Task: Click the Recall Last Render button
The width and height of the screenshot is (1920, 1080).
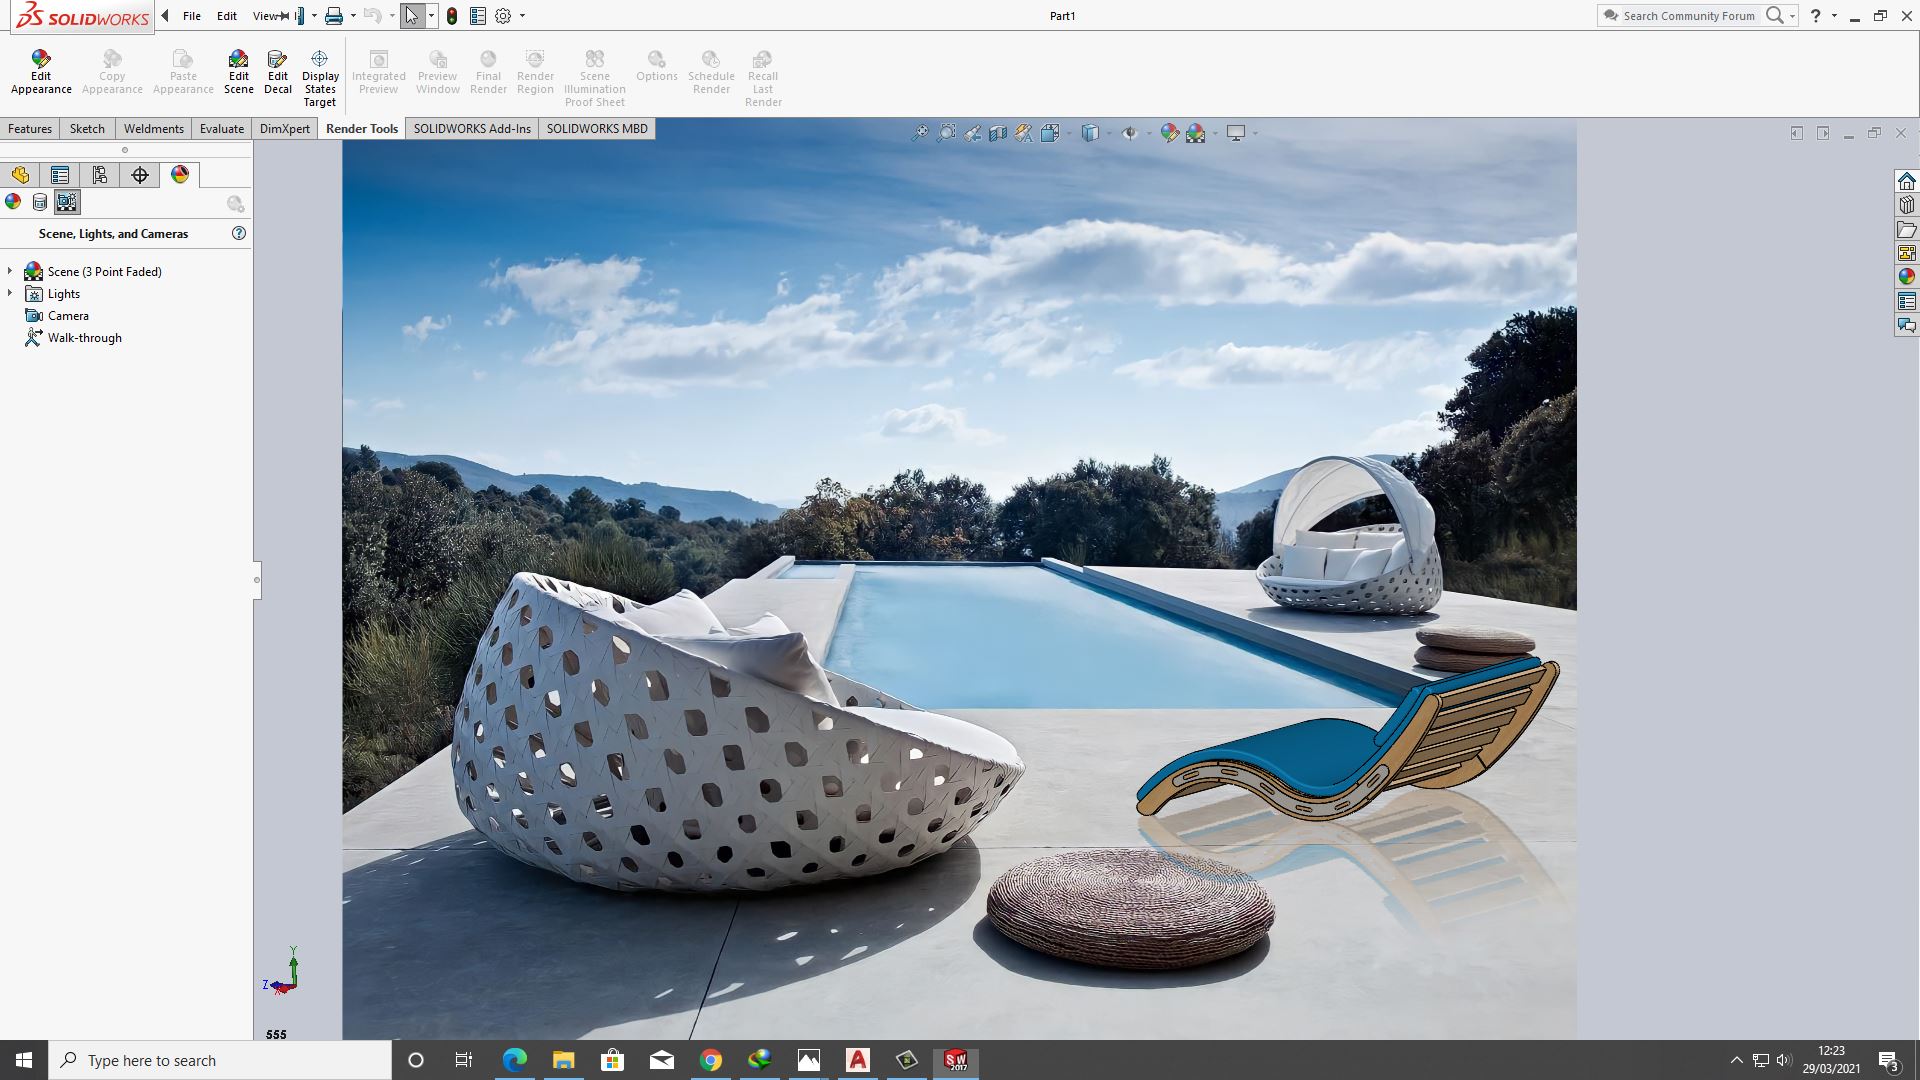Action: point(763,70)
